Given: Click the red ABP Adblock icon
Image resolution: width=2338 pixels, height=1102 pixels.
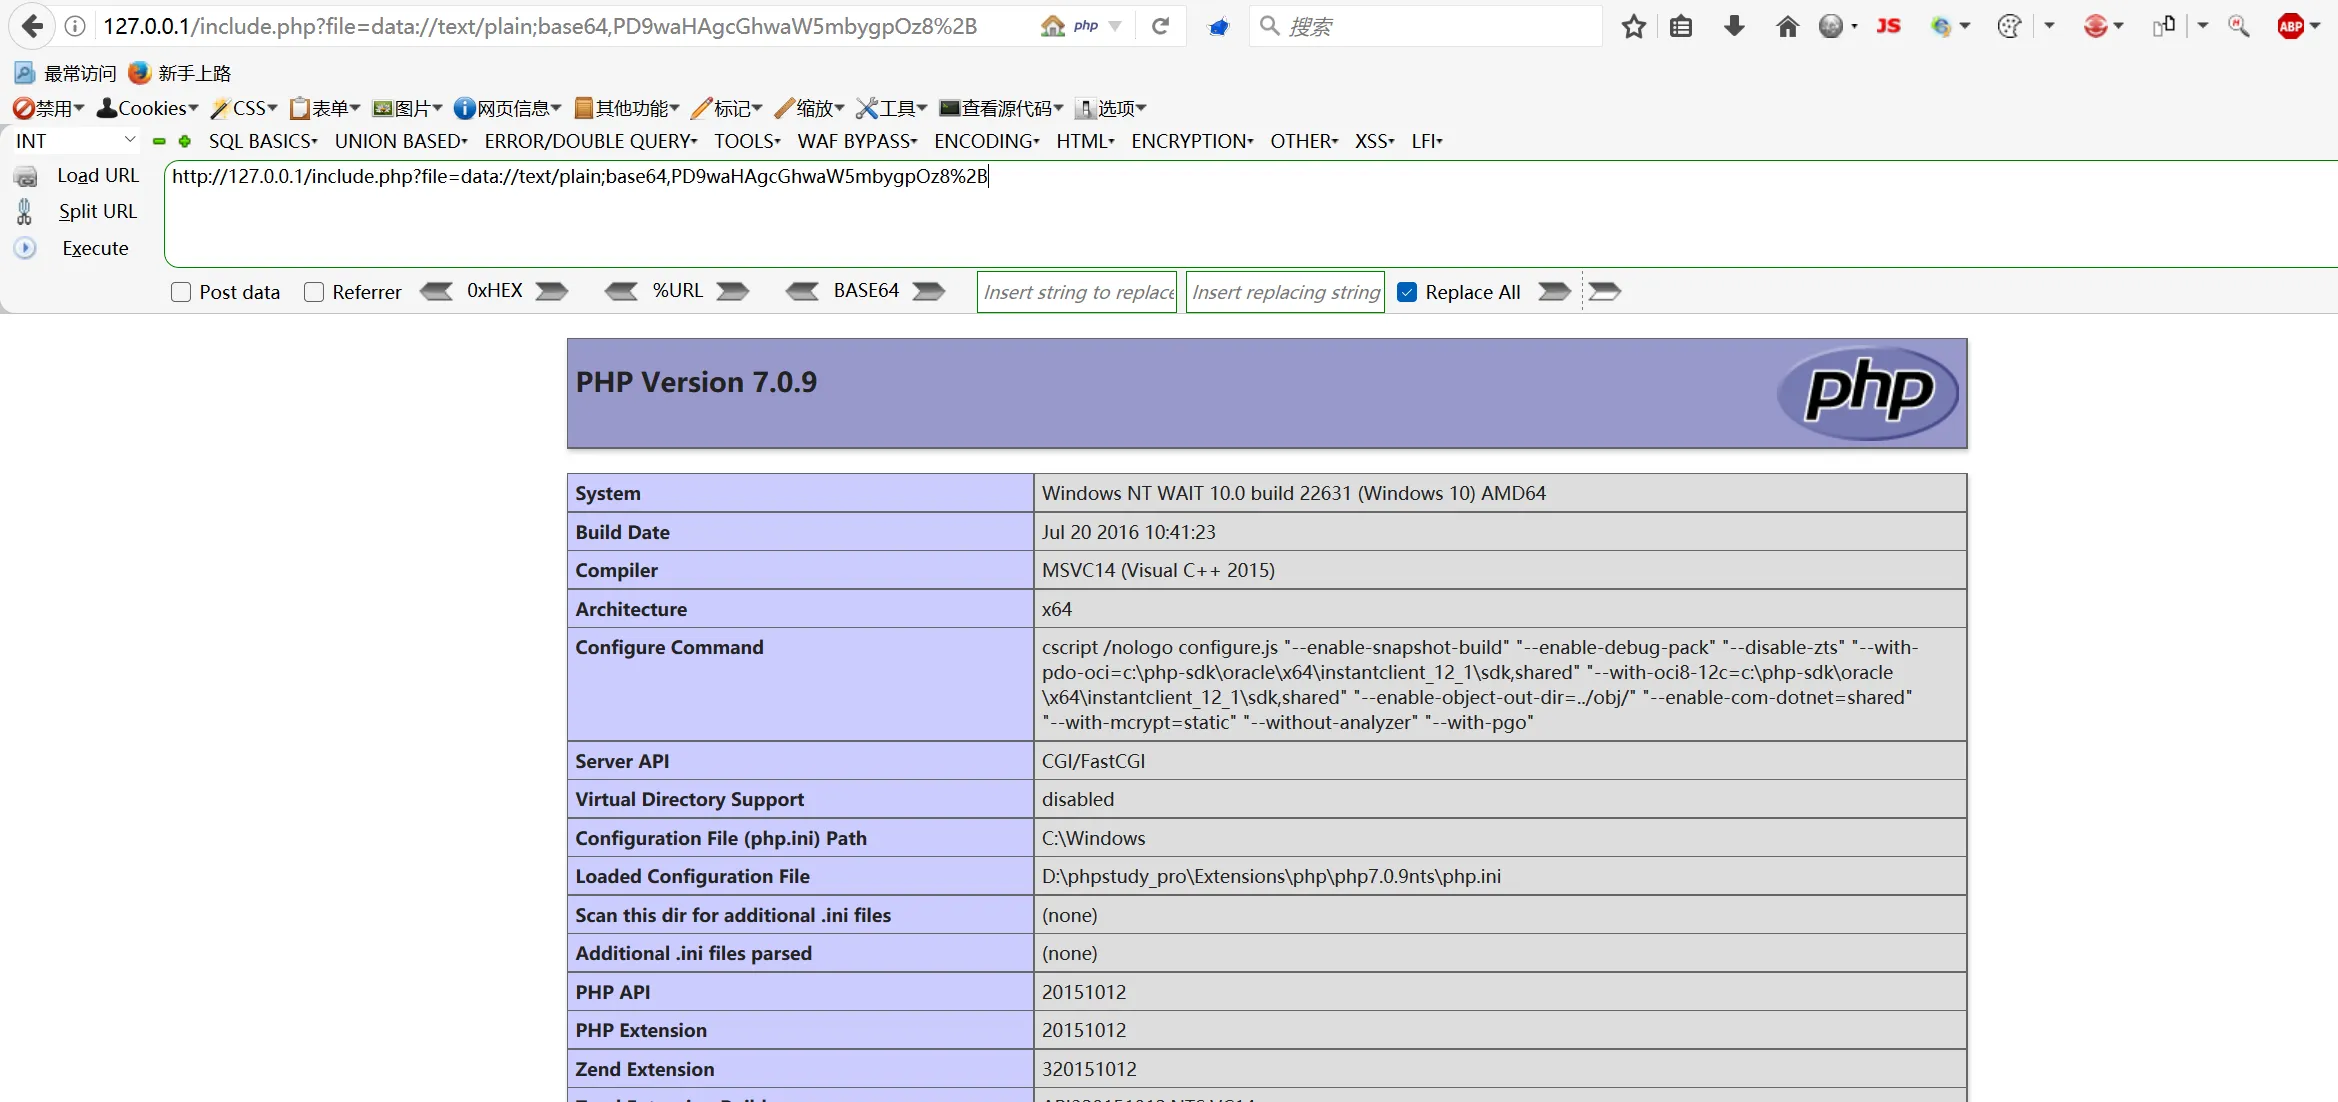Looking at the screenshot, I should (x=2290, y=26).
